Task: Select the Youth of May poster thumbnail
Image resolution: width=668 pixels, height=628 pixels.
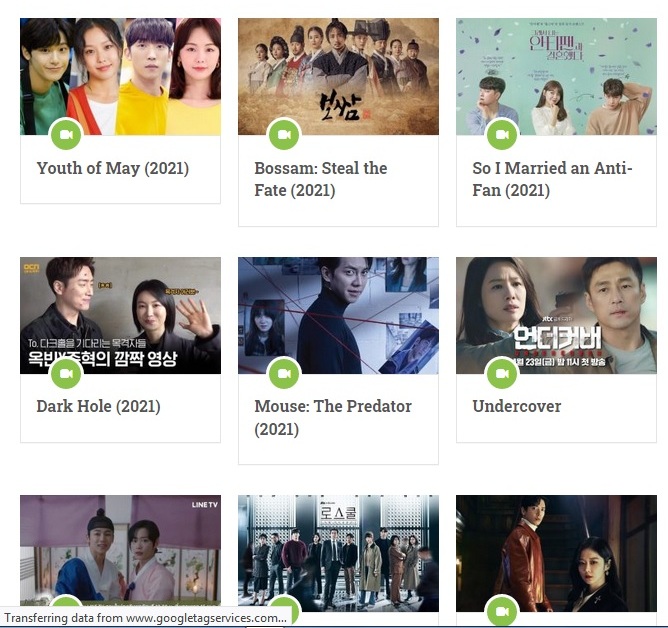Action: pyautogui.click(x=121, y=77)
